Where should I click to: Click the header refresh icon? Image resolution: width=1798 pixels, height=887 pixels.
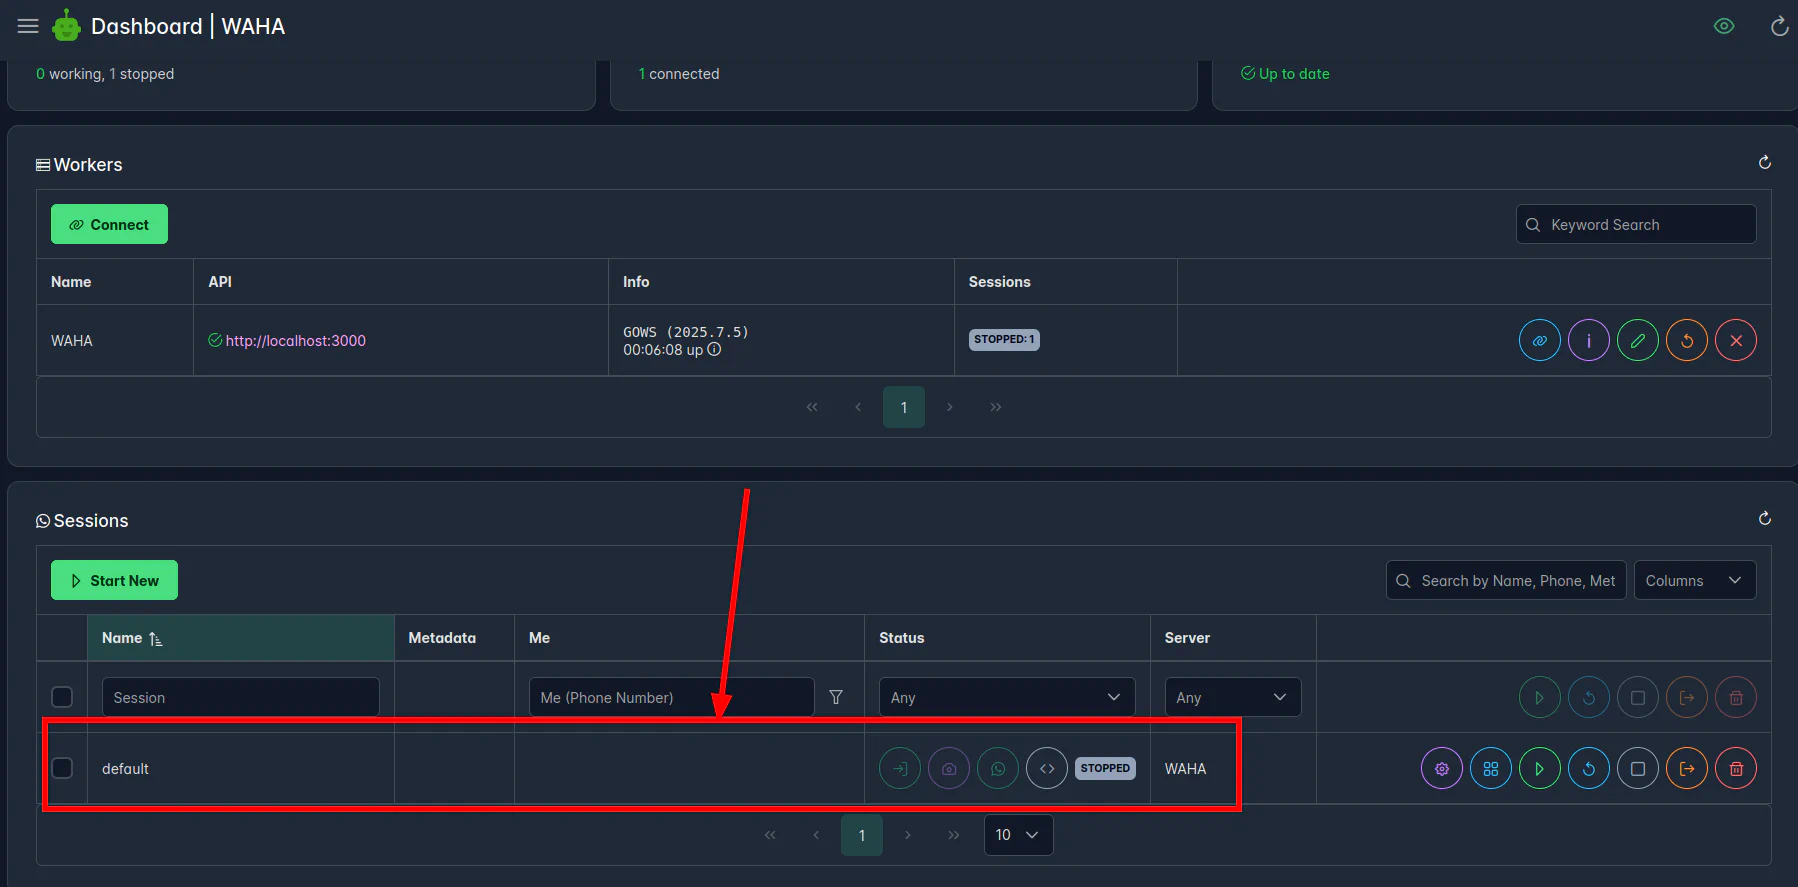click(x=1780, y=26)
